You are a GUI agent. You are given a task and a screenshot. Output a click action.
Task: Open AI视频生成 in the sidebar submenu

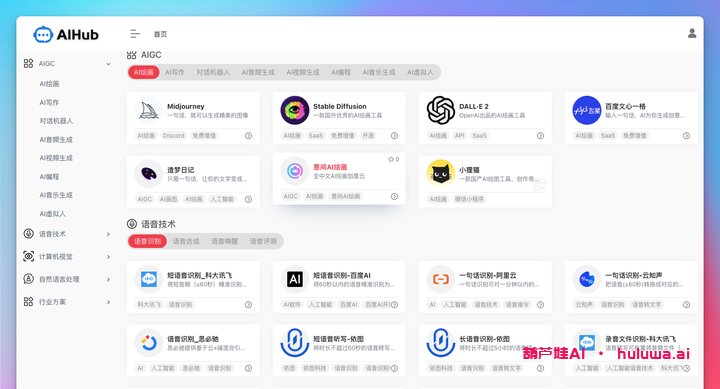[x=56, y=158]
